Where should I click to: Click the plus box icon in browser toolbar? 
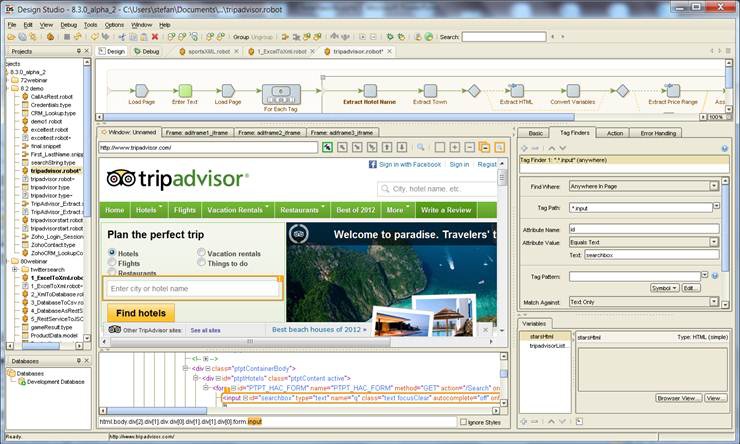pyautogui.click(x=454, y=148)
